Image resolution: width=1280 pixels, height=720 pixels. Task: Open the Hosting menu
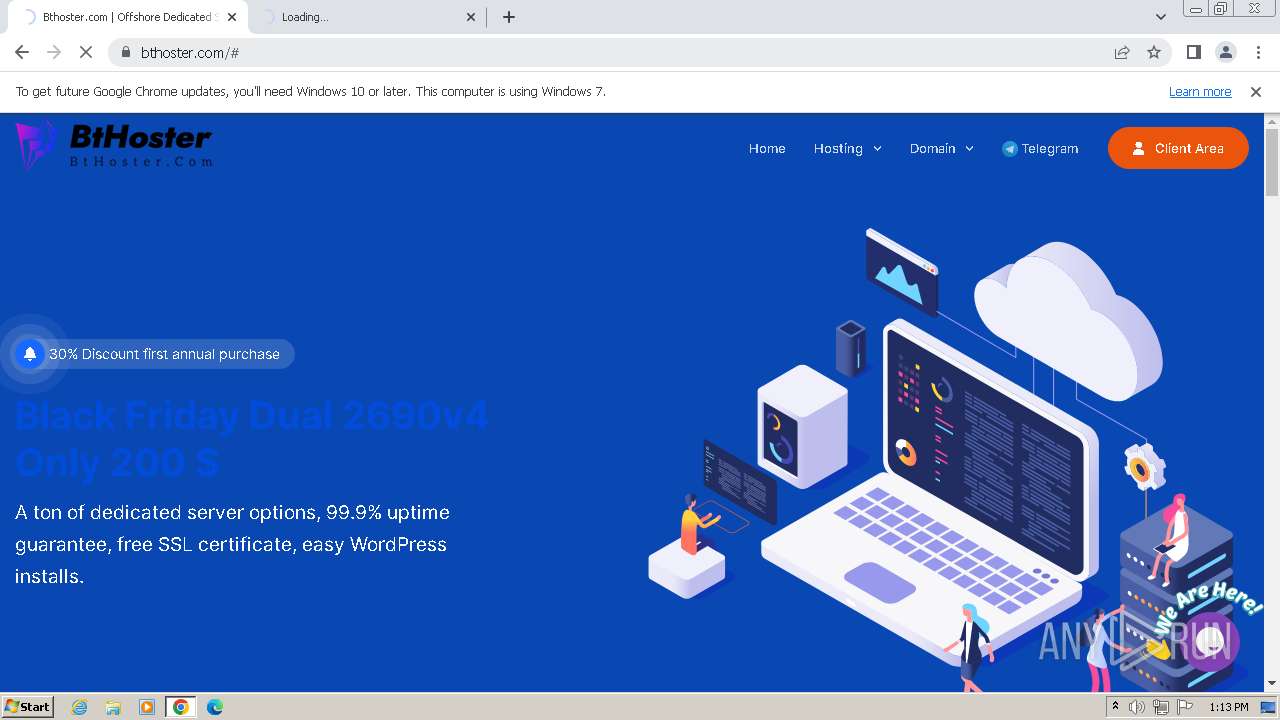point(838,148)
